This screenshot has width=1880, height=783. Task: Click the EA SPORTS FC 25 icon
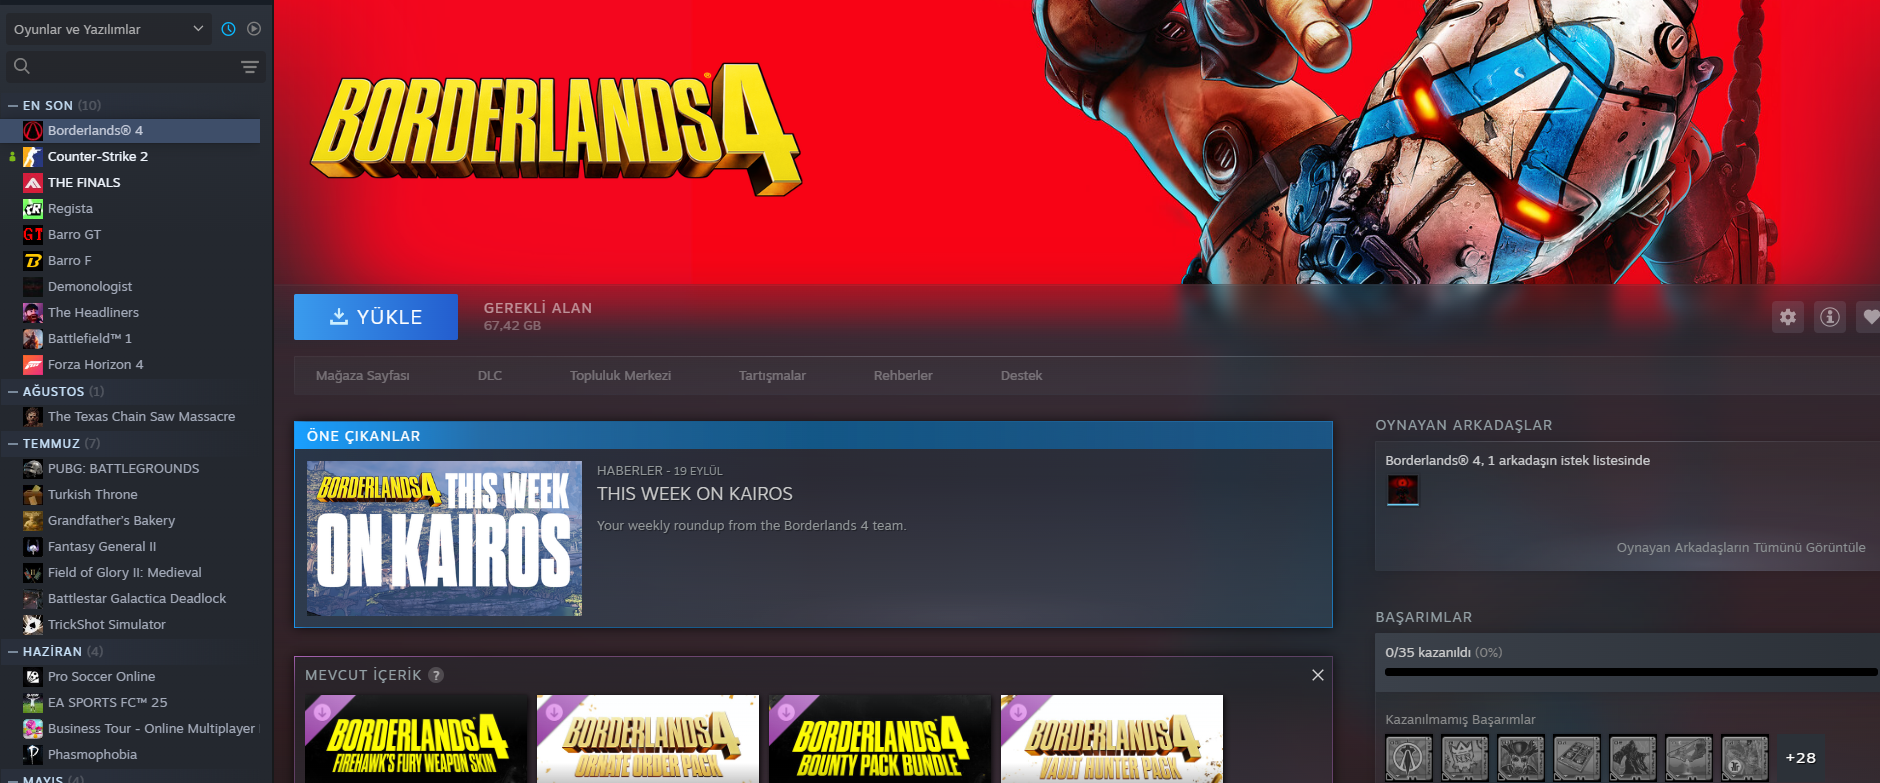(33, 702)
